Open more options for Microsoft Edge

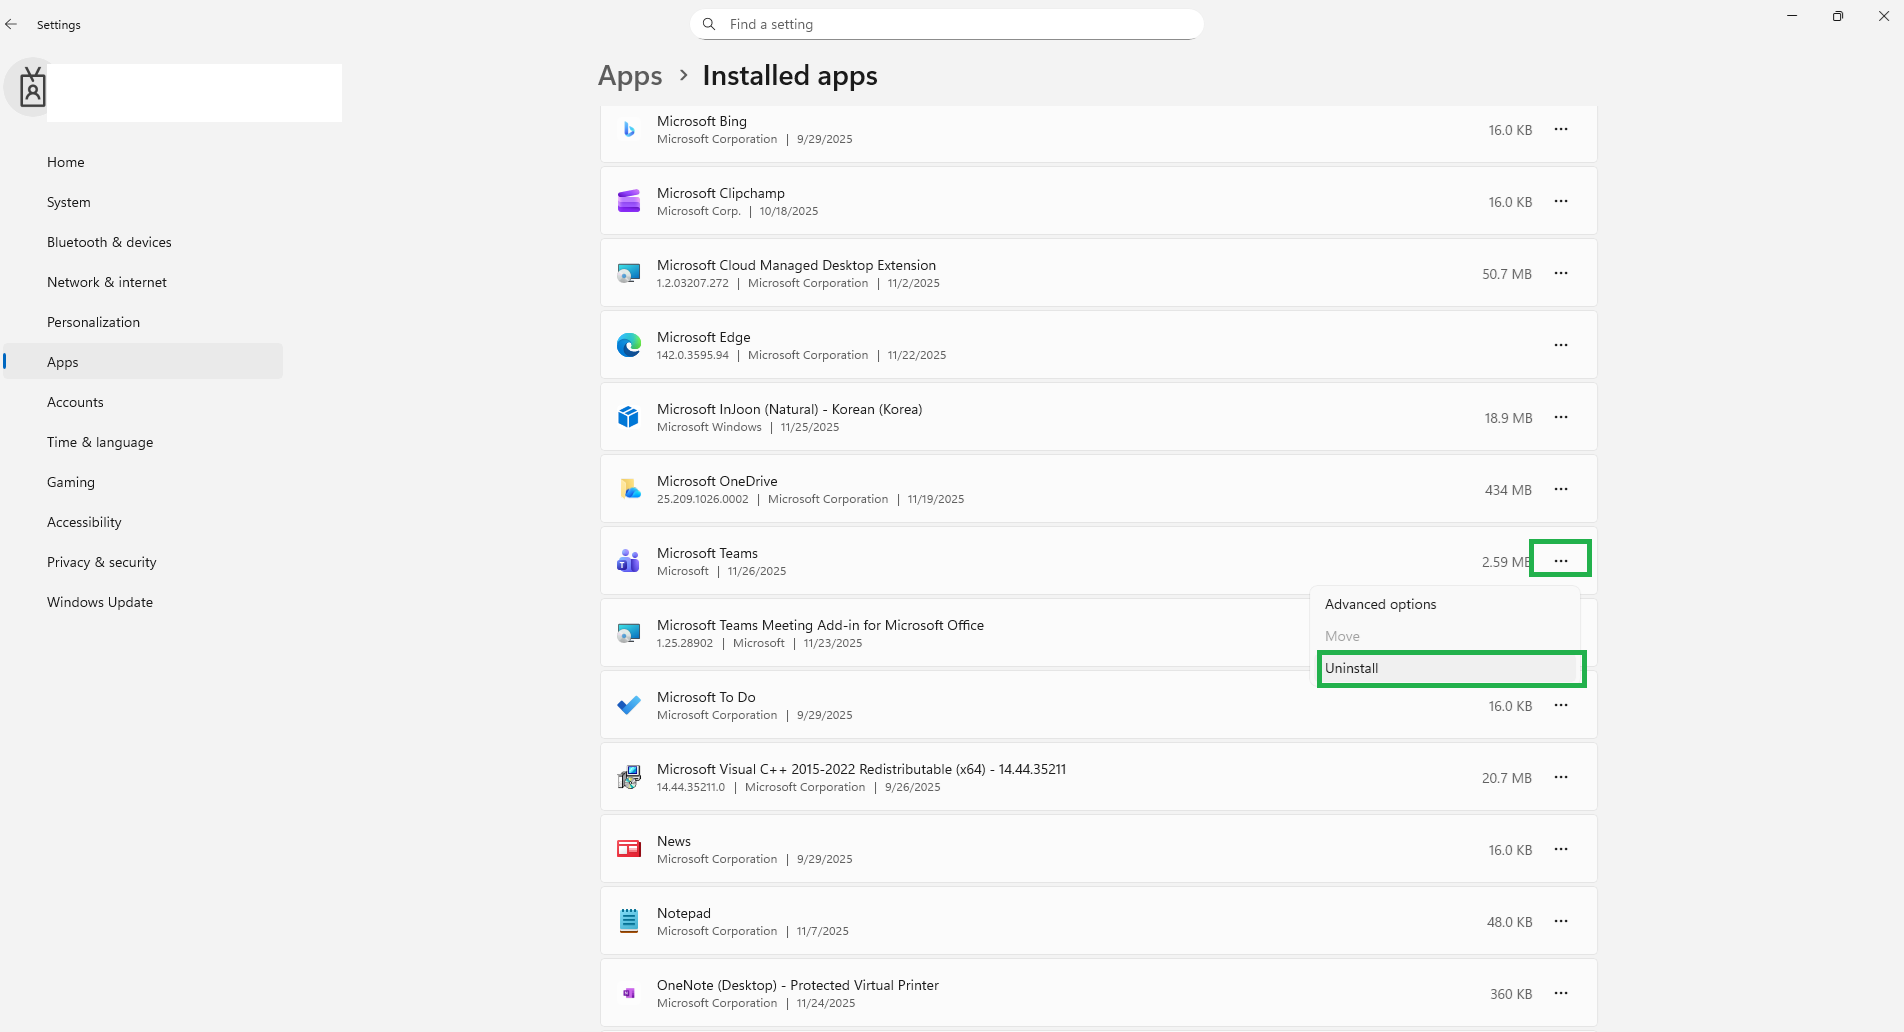[x=1561, y=345]
